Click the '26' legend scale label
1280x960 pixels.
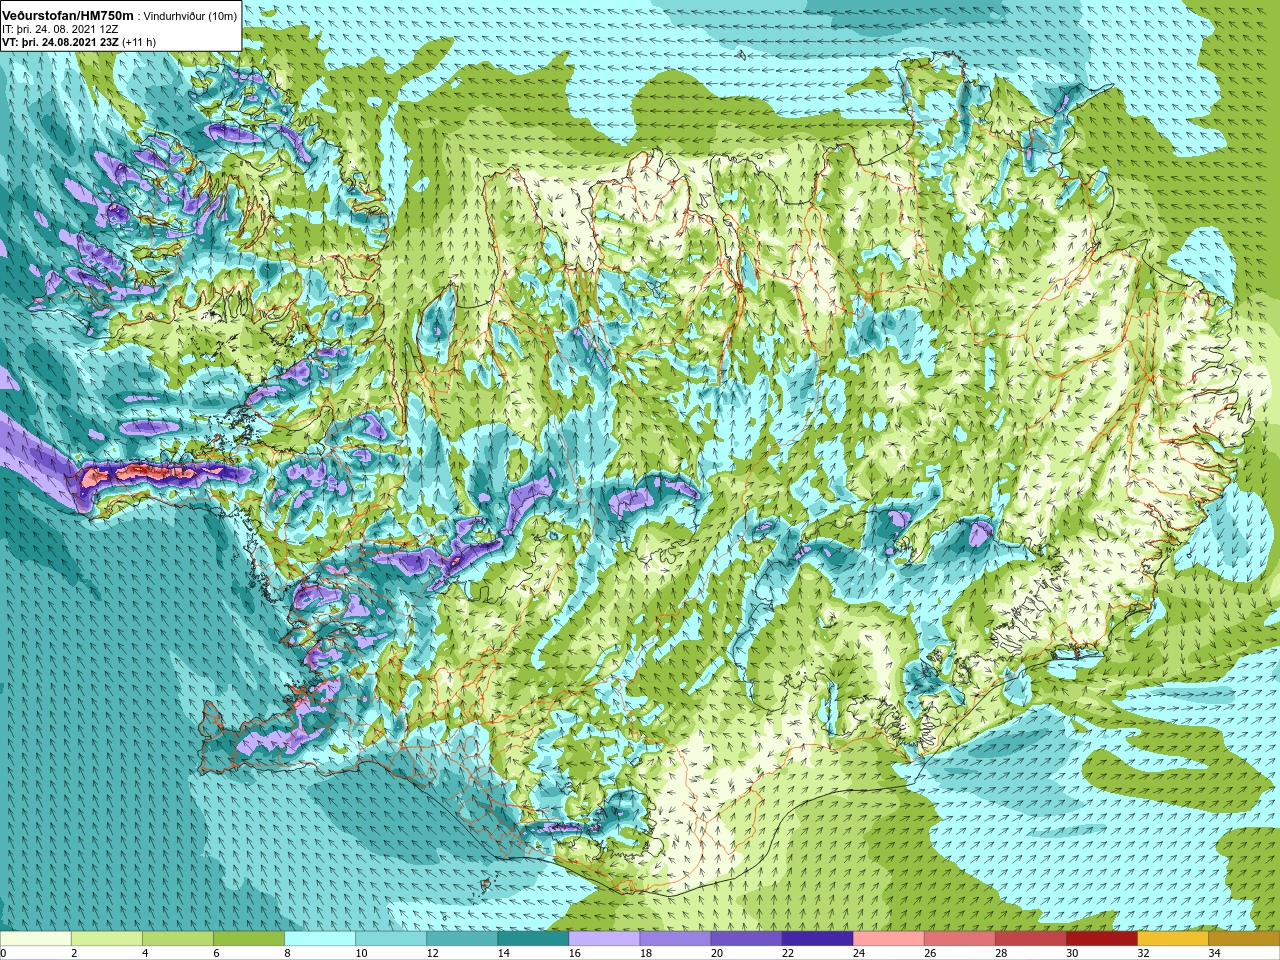click(929, 953)
